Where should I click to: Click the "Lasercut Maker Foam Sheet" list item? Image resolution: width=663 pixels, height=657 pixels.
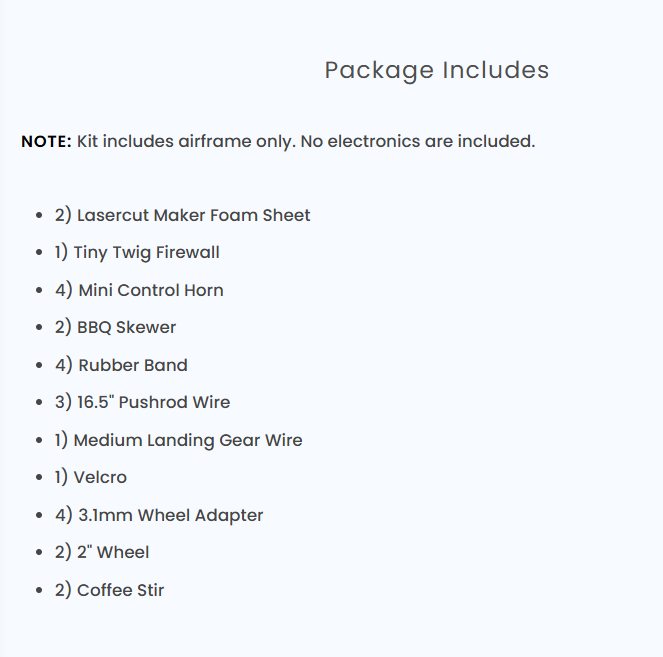(x=183, y=215)
